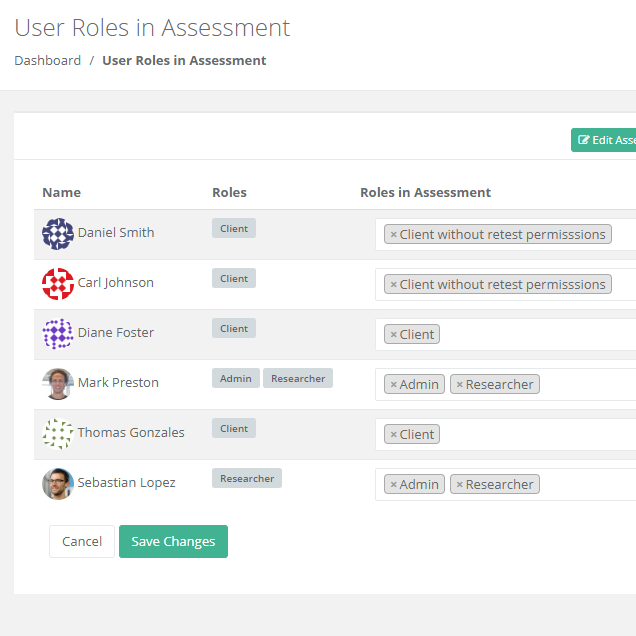Click the Roles column header

(x=229, y=192)
